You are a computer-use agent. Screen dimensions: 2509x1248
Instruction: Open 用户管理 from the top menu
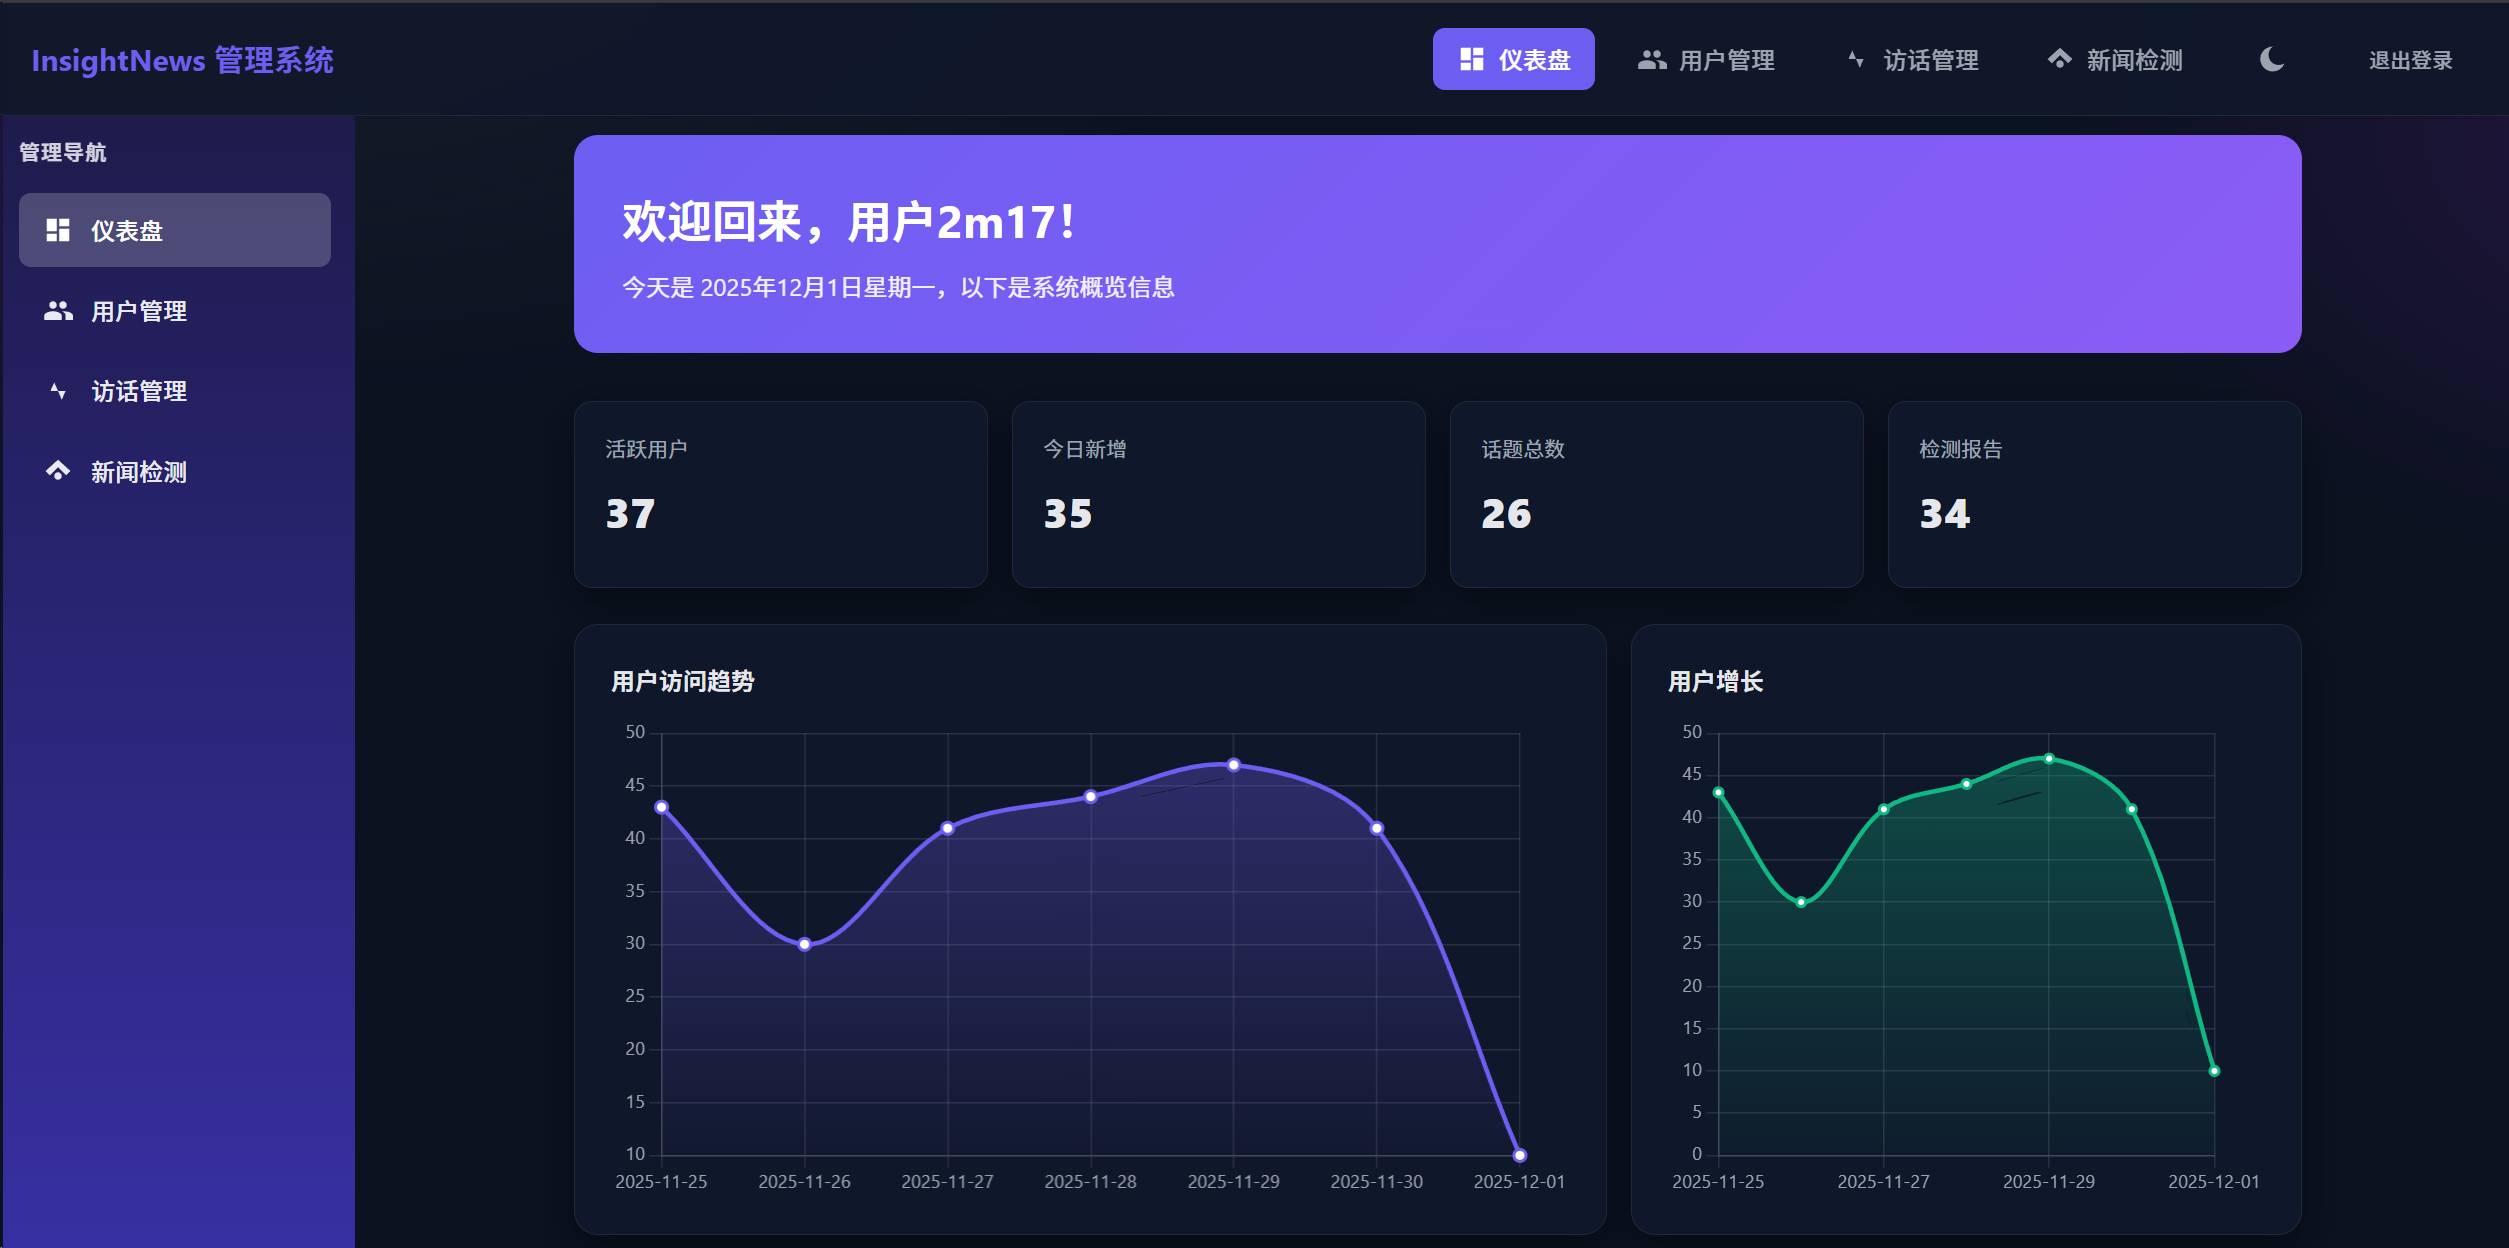click(1726, 60)
